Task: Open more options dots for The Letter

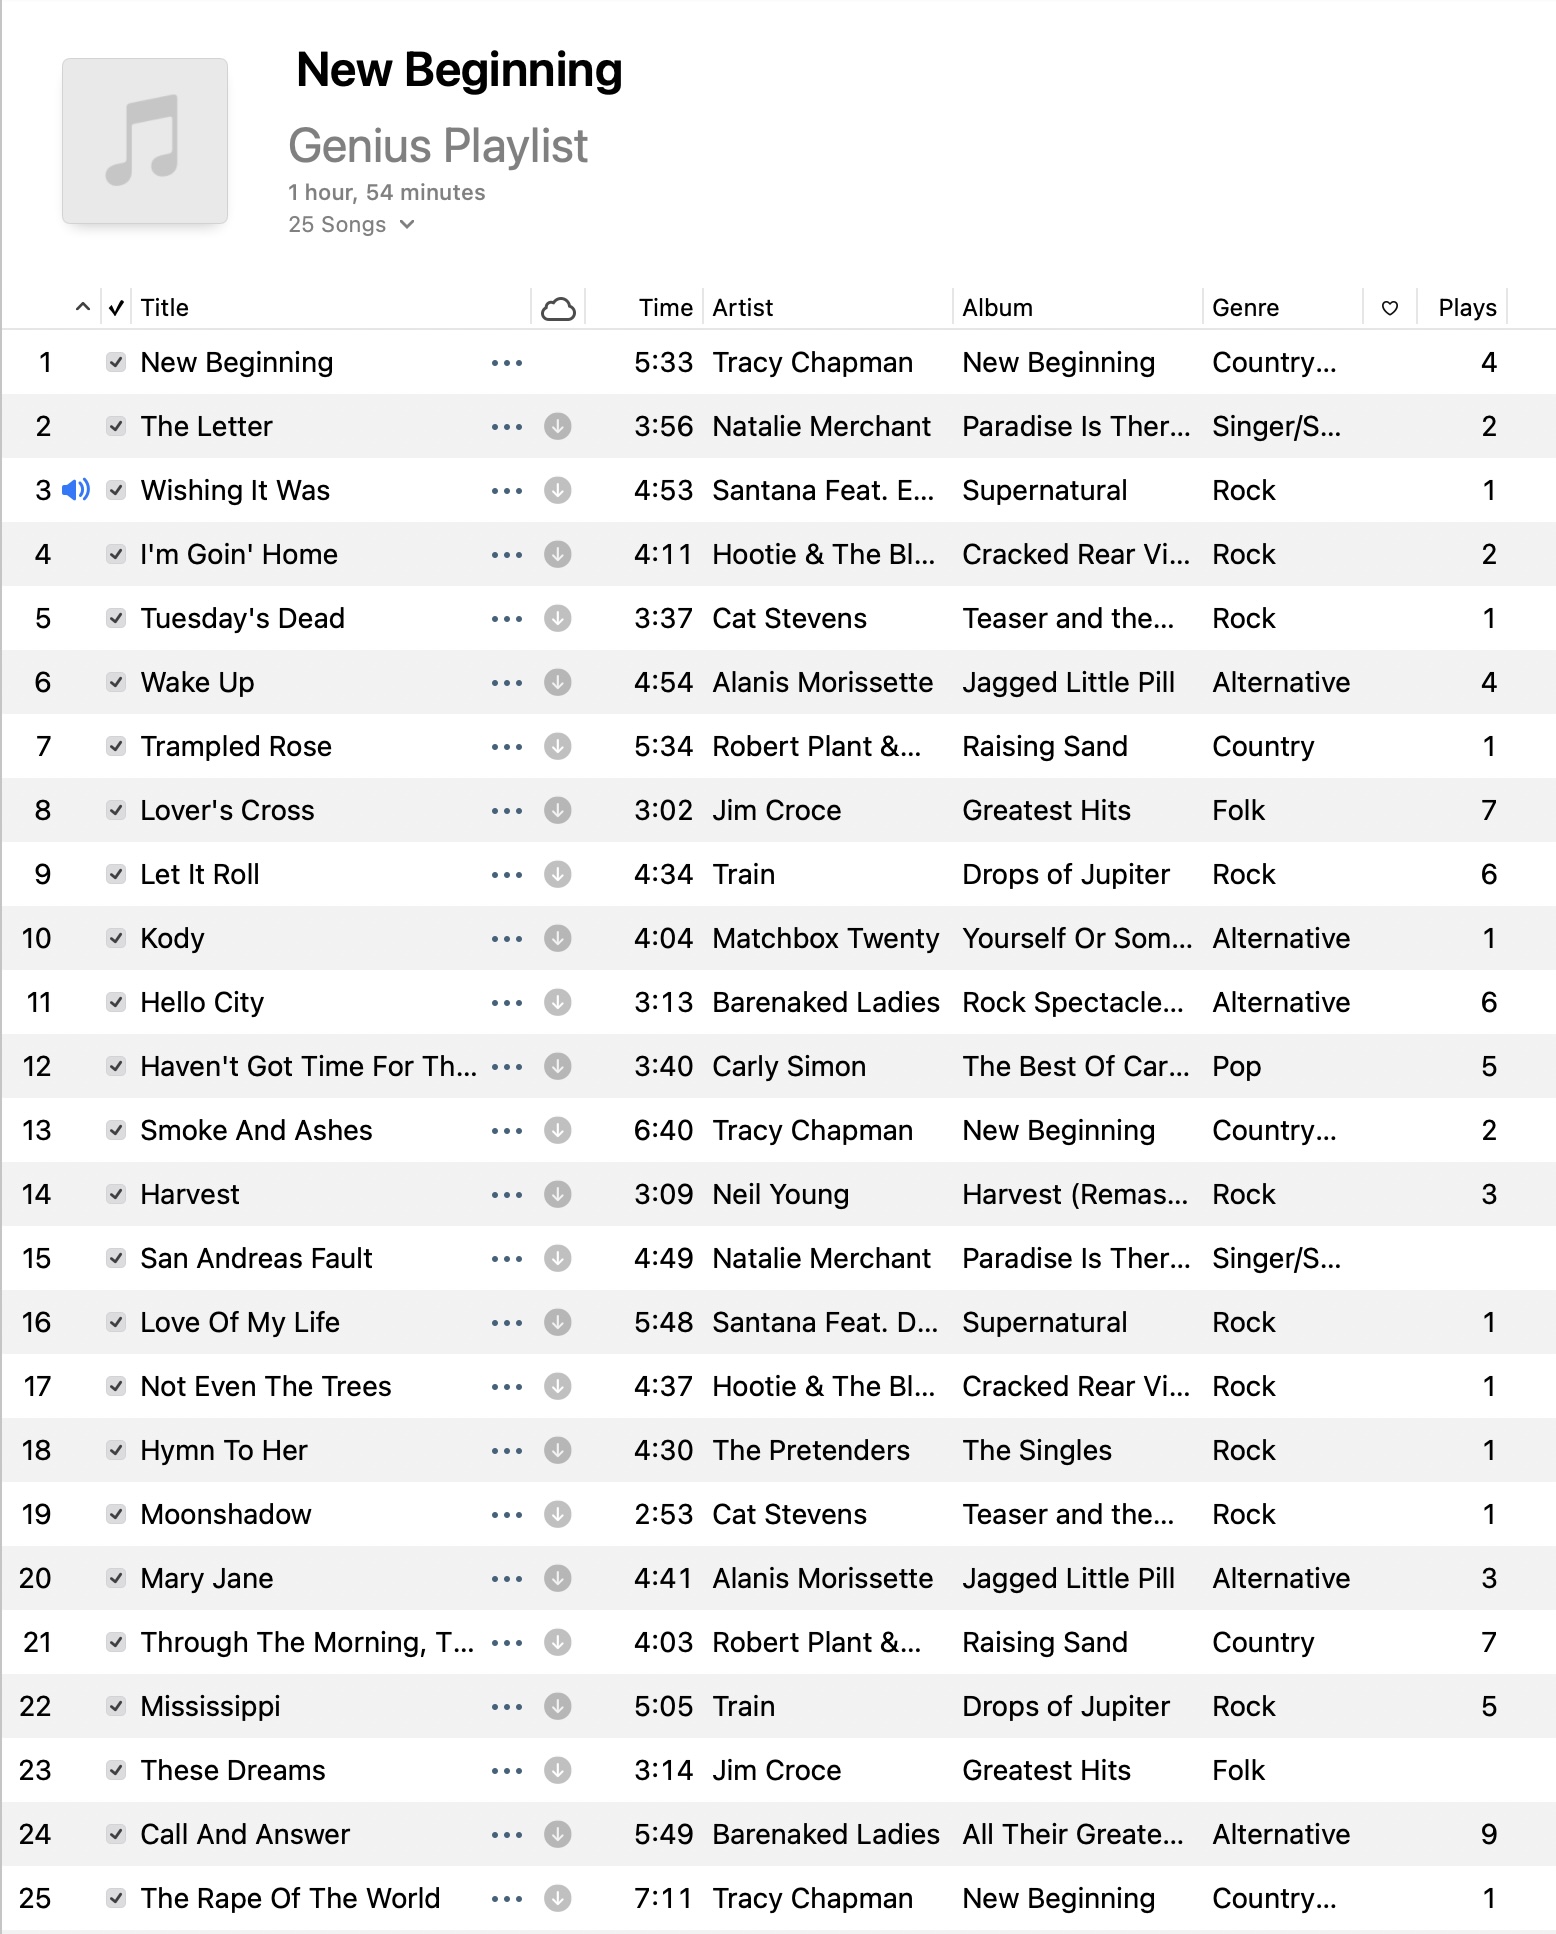Action: point(507,427)
